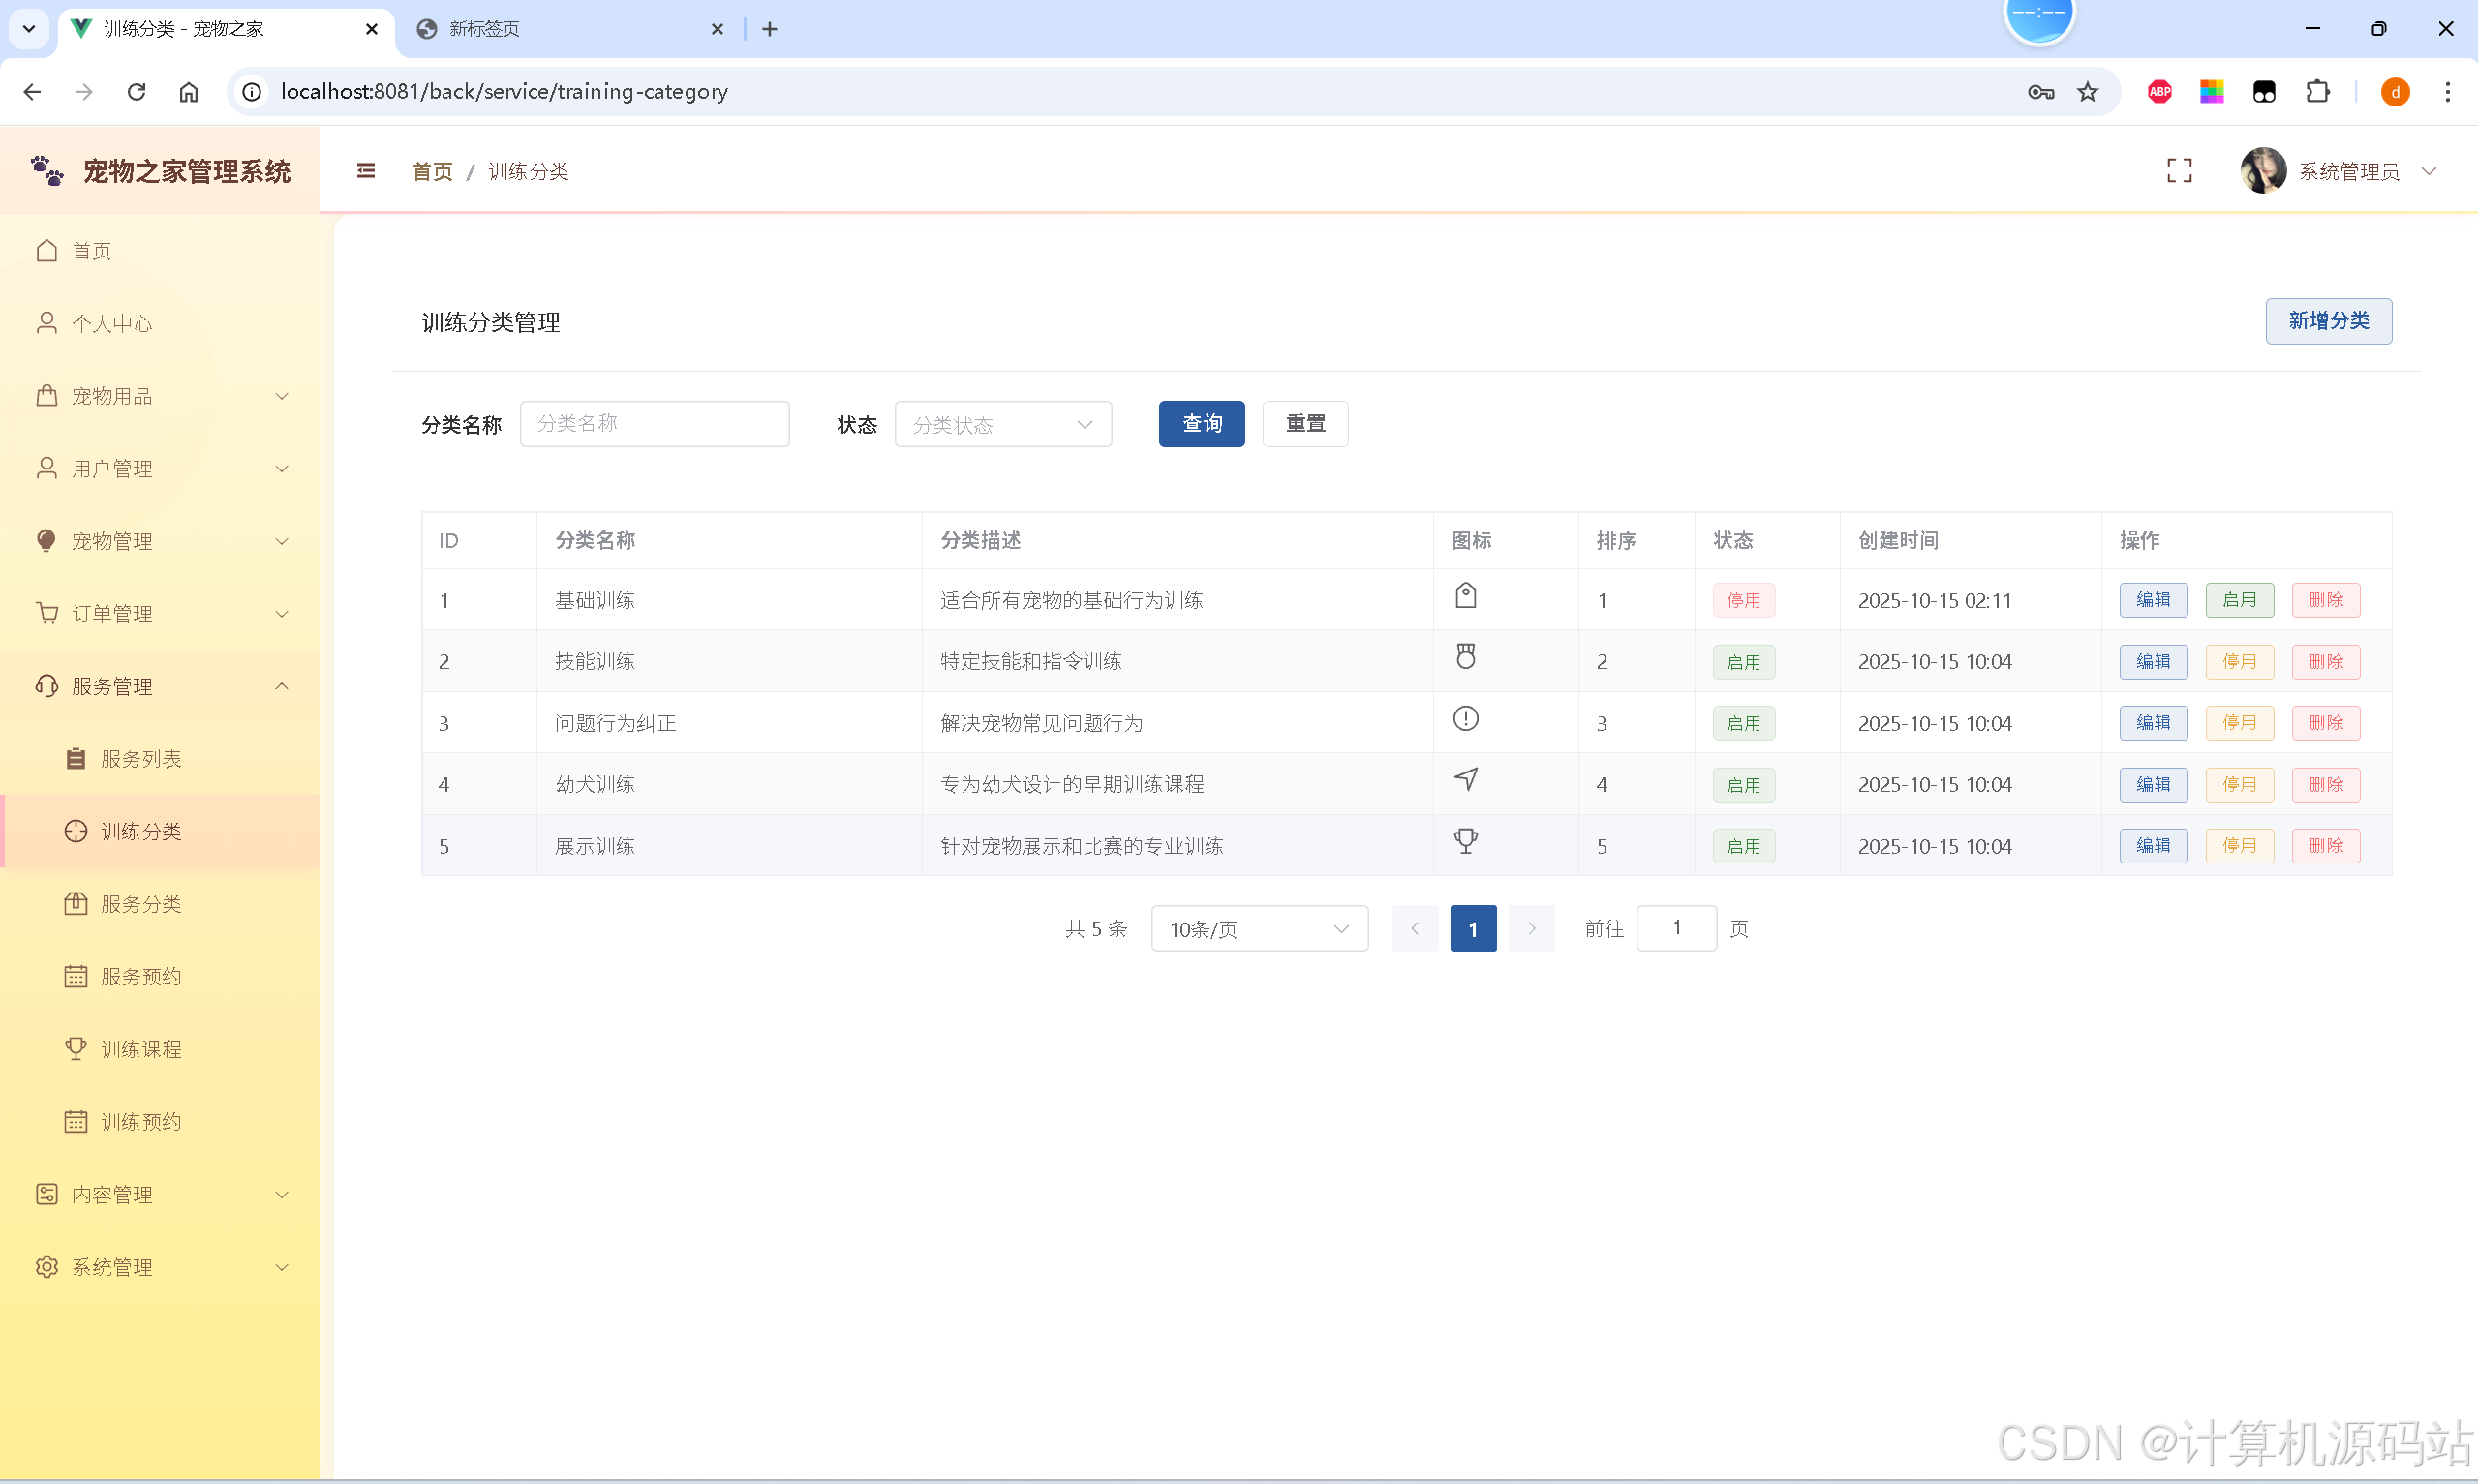This screenshot has width=2478, height=1484.
Task: Go back using browser back arrow
Action: [x=32, y=92]
